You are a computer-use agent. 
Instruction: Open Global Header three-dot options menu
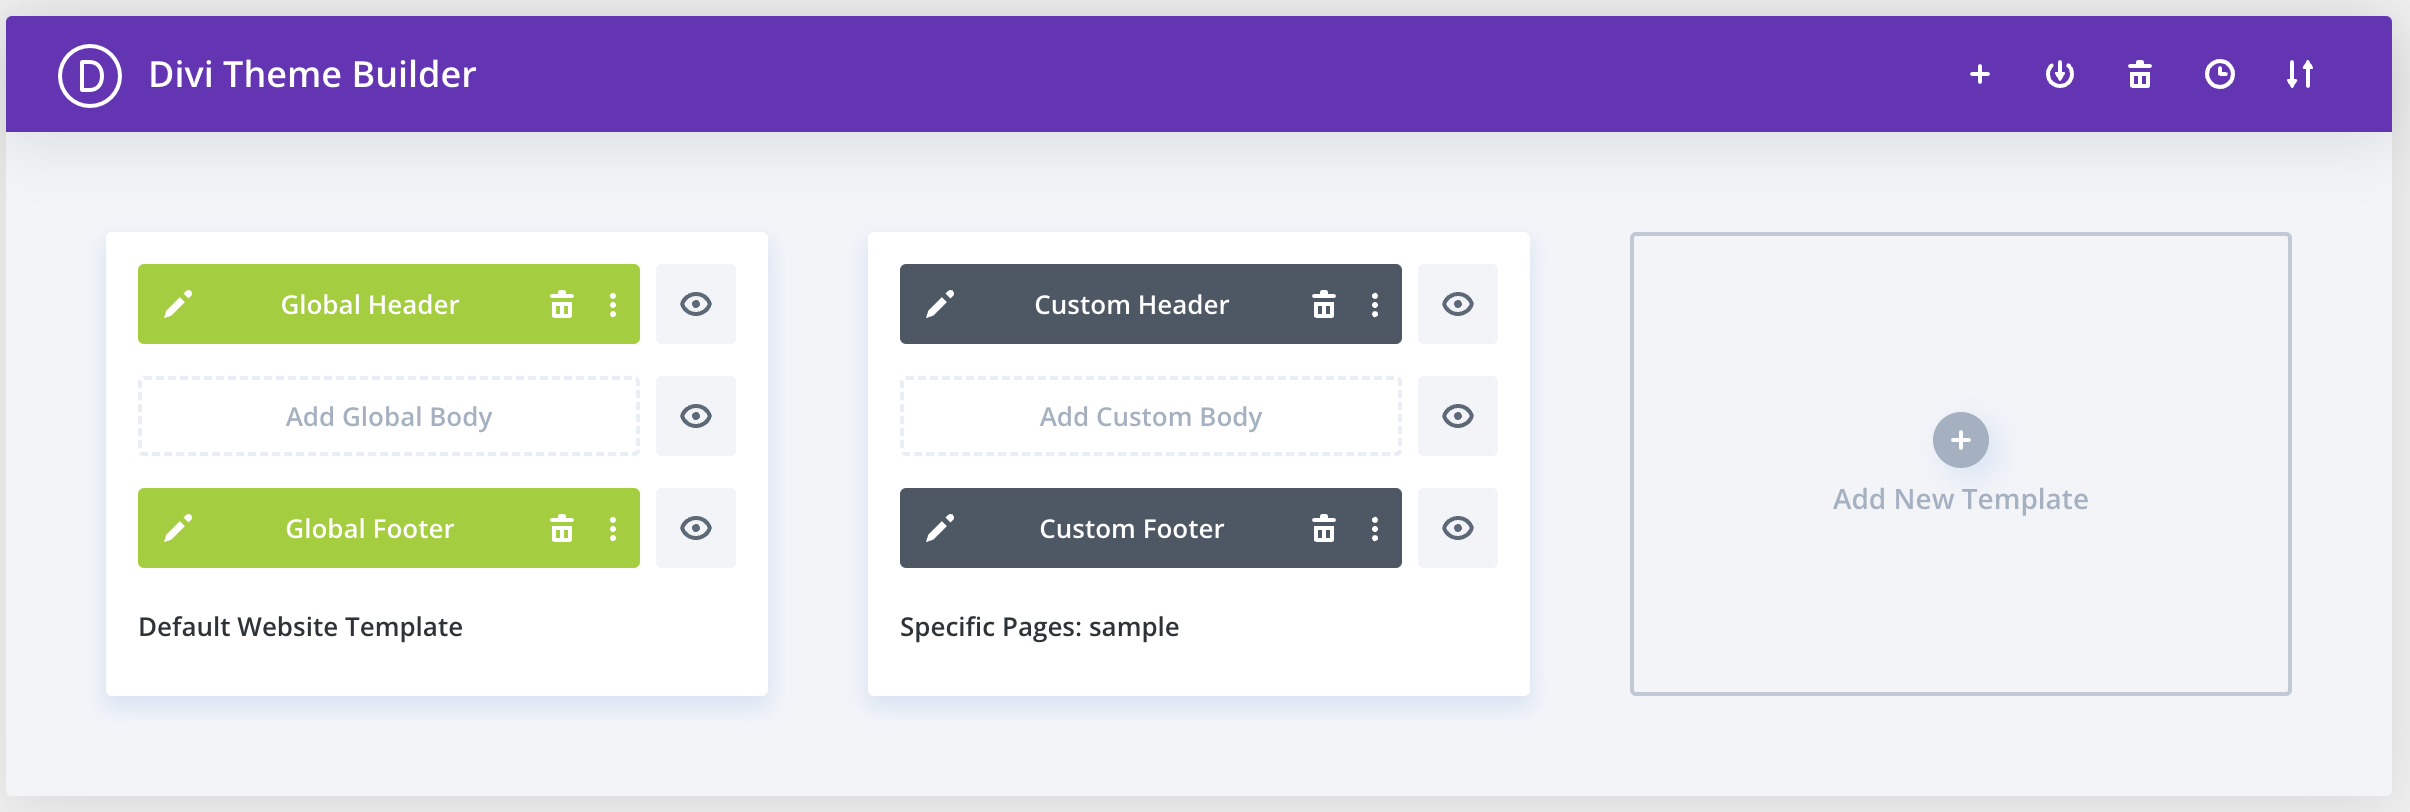click(613, 304)
